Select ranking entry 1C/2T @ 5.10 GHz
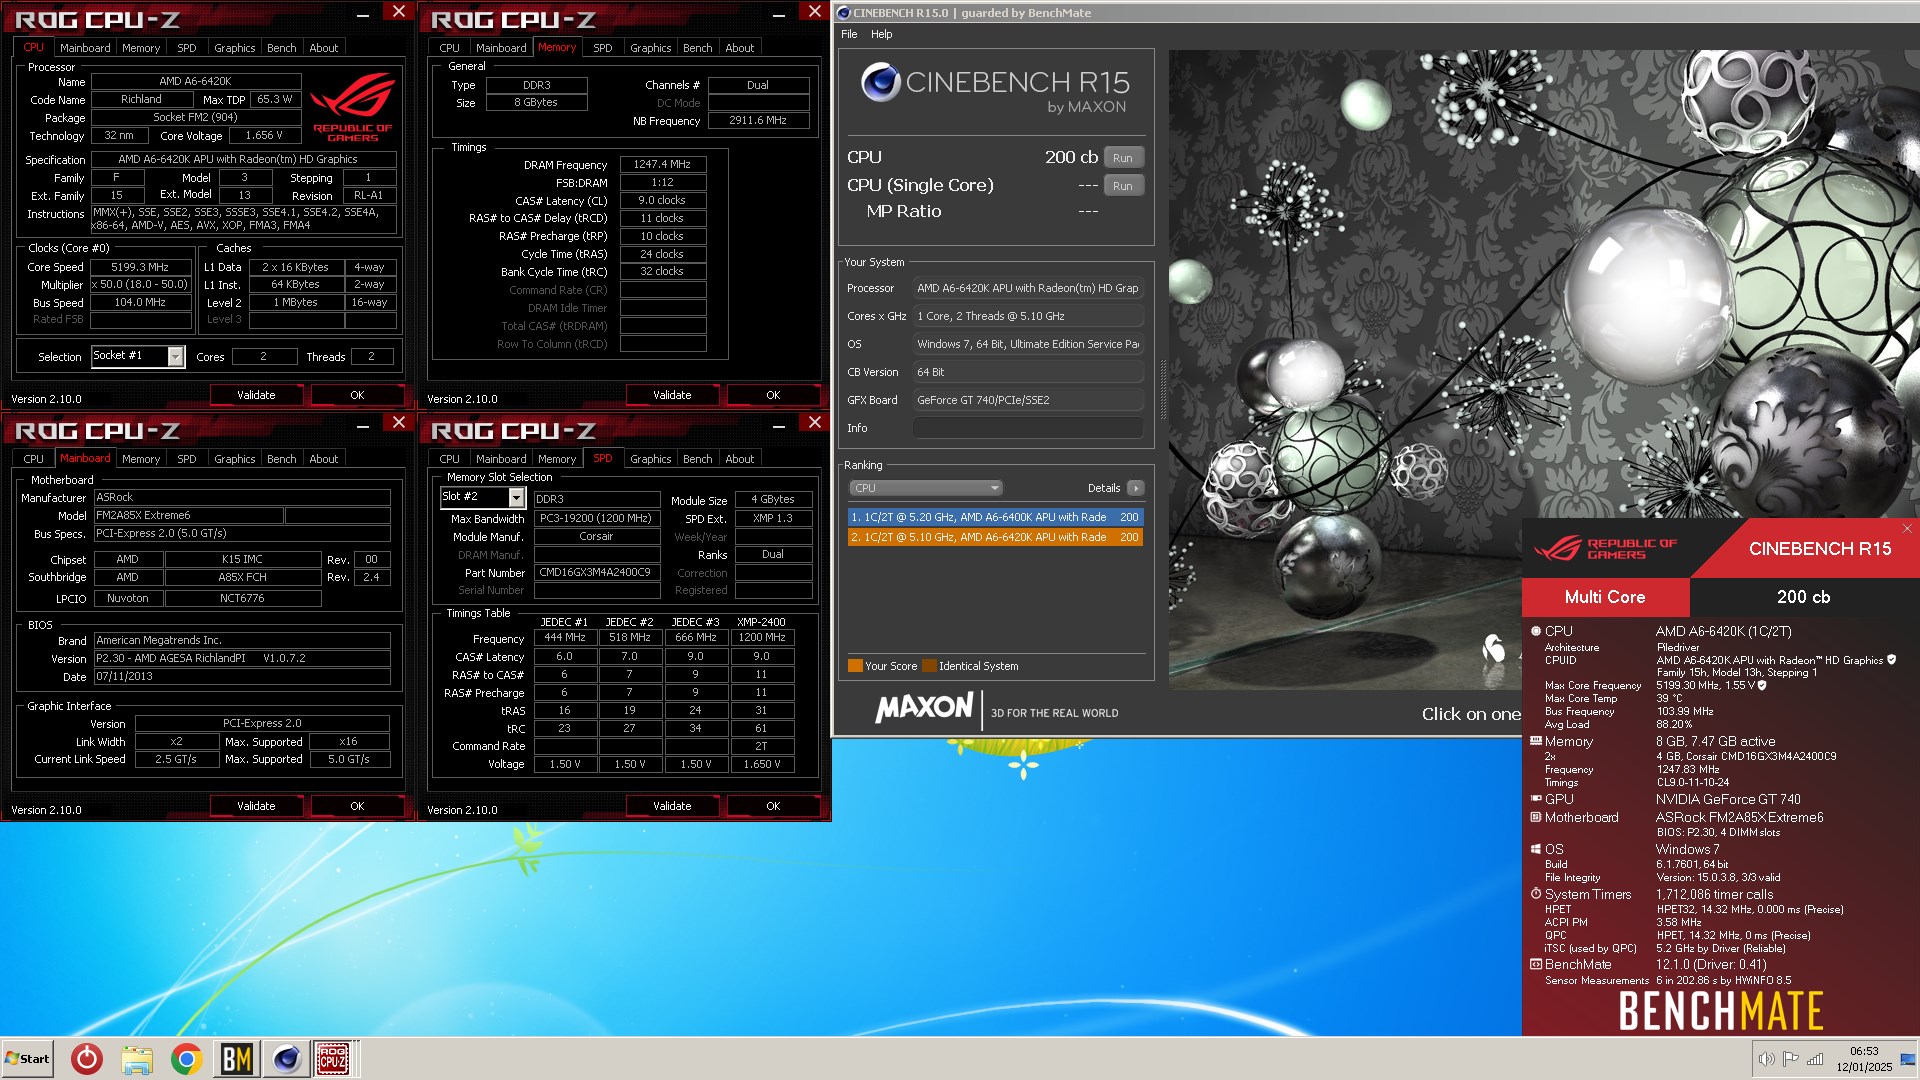The width and height of the screenshot is (1920, 1080). (995, 537)
